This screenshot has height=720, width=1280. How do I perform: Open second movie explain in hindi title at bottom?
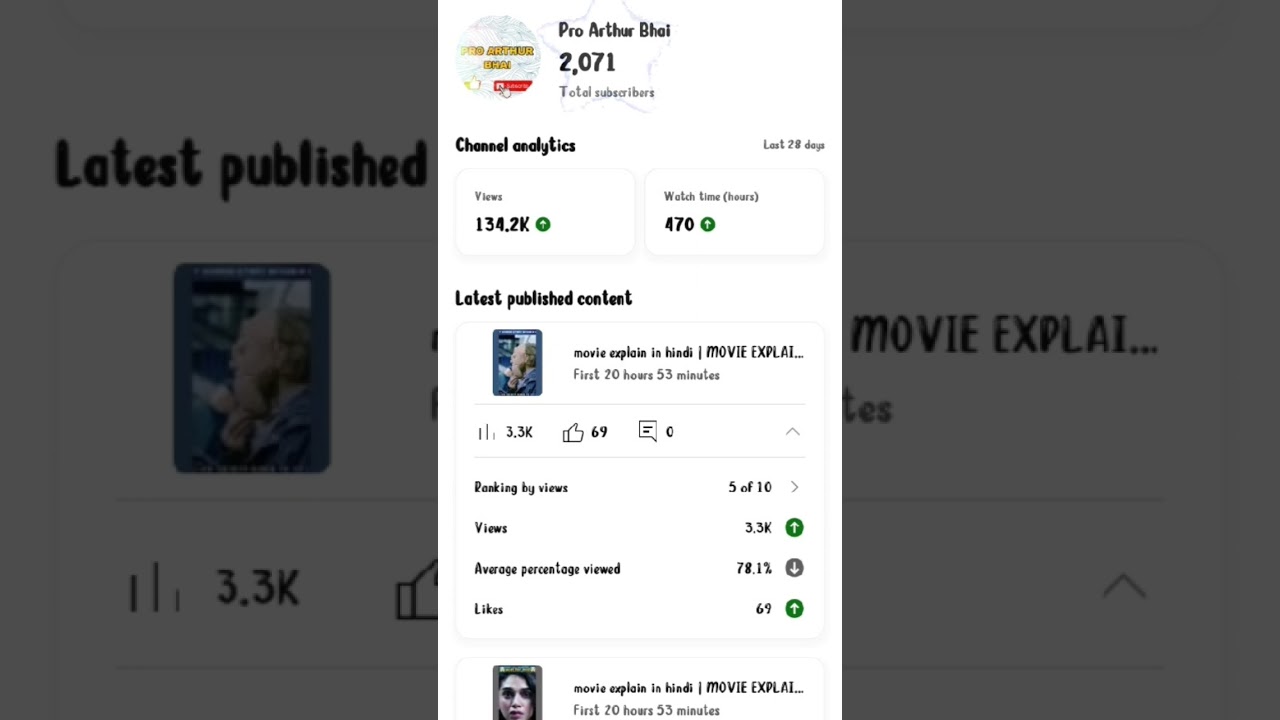688,688
